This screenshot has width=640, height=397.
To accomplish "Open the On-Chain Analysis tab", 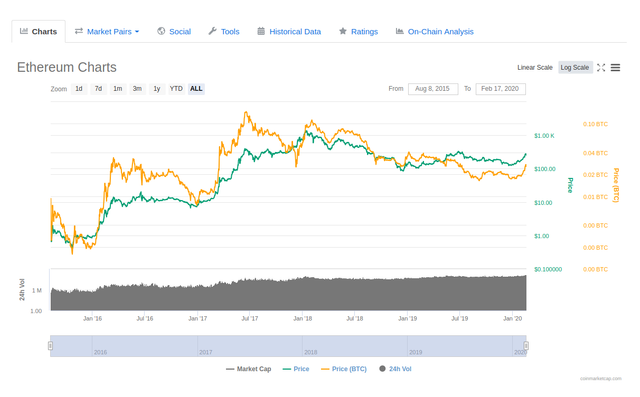I will pyautogui.click(x=435, y=31).
